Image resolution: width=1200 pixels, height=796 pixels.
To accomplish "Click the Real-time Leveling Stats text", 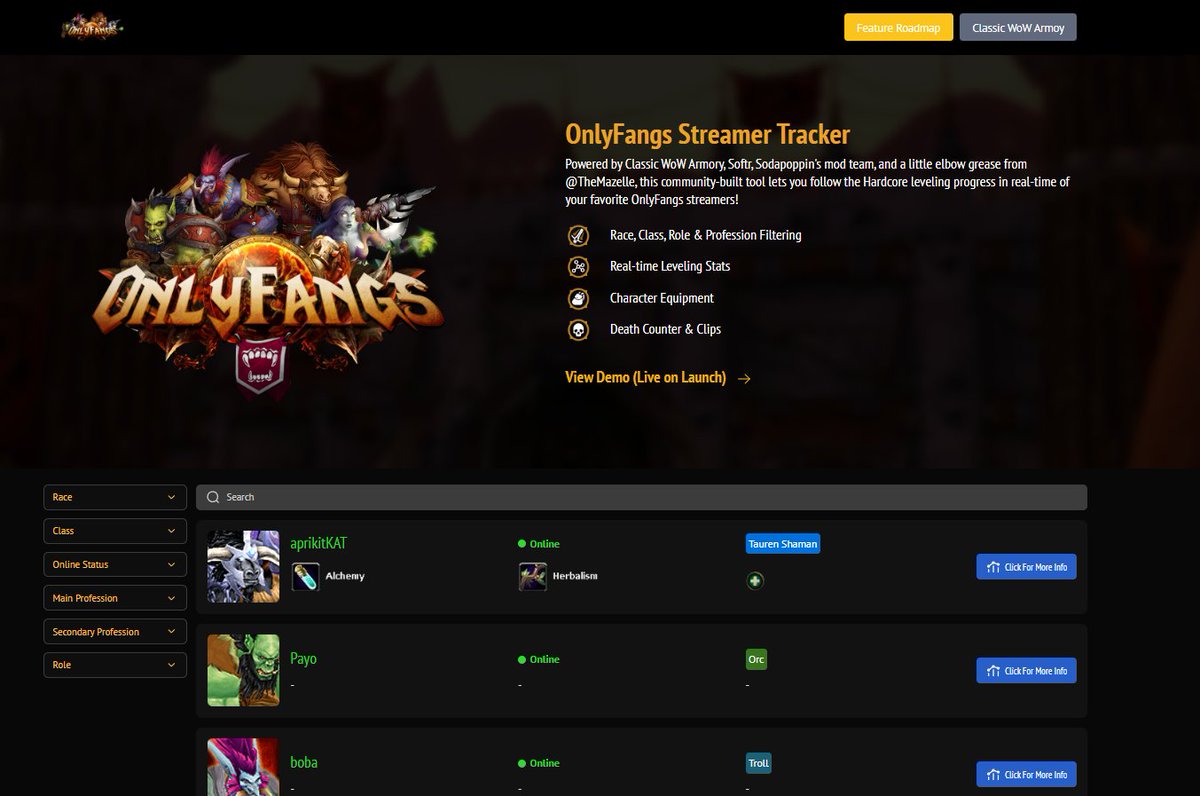I will [670, 266].
